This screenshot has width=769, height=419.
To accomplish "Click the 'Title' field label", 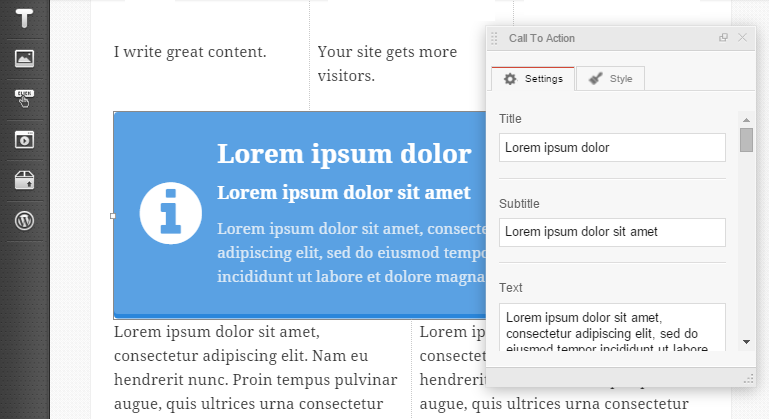I will (510, 119).
